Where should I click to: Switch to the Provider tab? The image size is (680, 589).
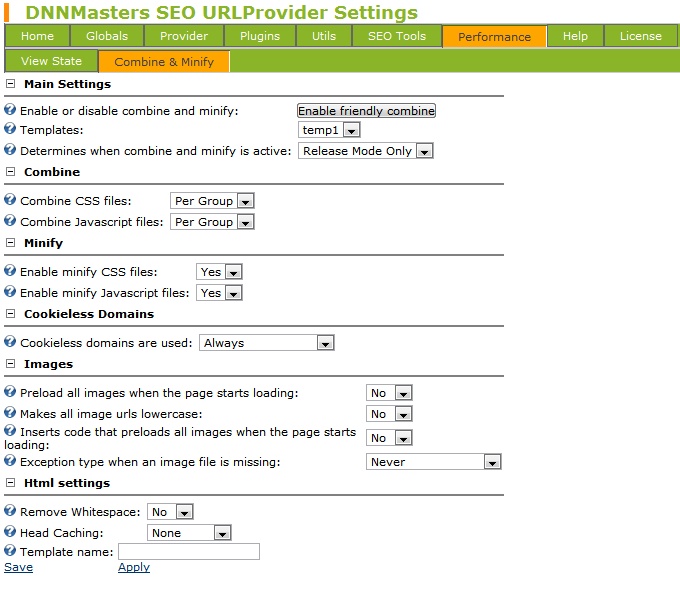pyautogui.click(x=184, y=36)
